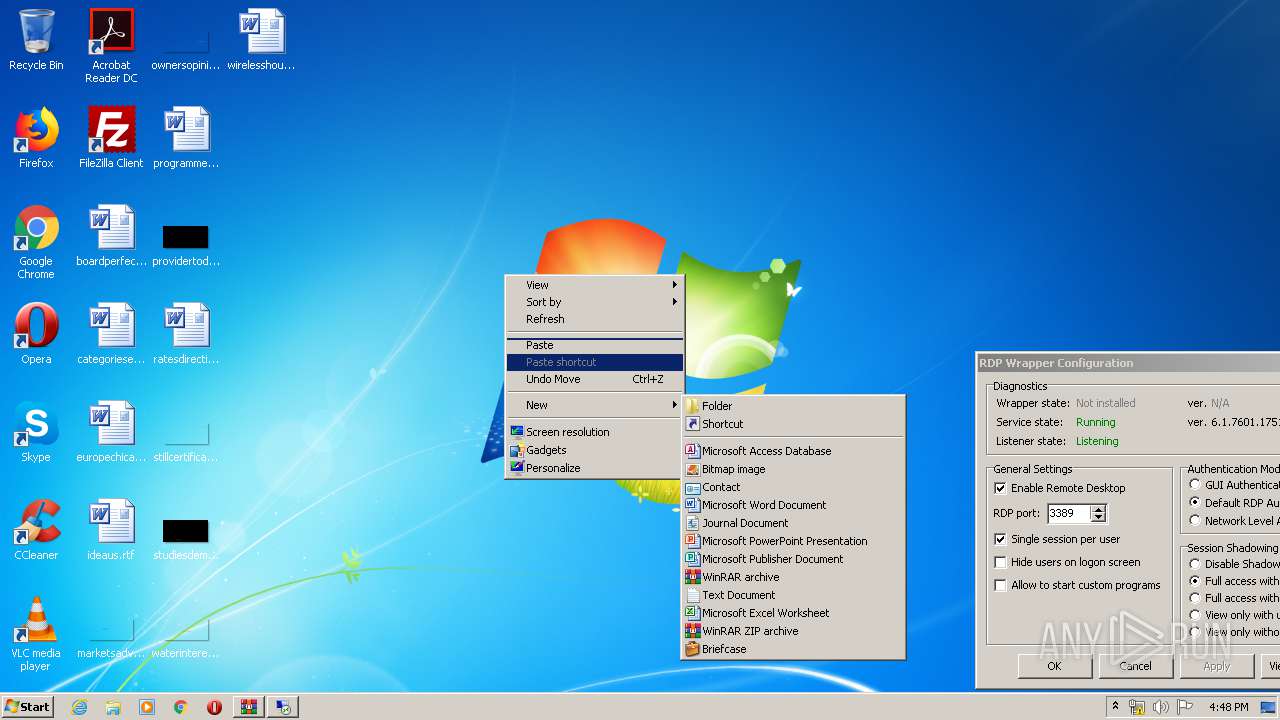Select the Opera desktop shortcut
This screenshot has width=1280, height=720.
click(x=36, y=334)
